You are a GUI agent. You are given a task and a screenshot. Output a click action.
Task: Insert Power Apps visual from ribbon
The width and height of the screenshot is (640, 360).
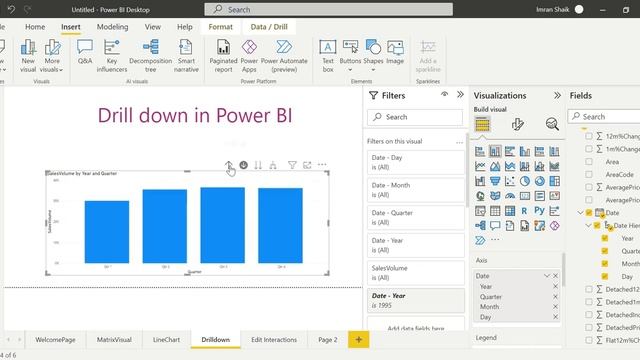pyautogui.click(x=249, y=56)
